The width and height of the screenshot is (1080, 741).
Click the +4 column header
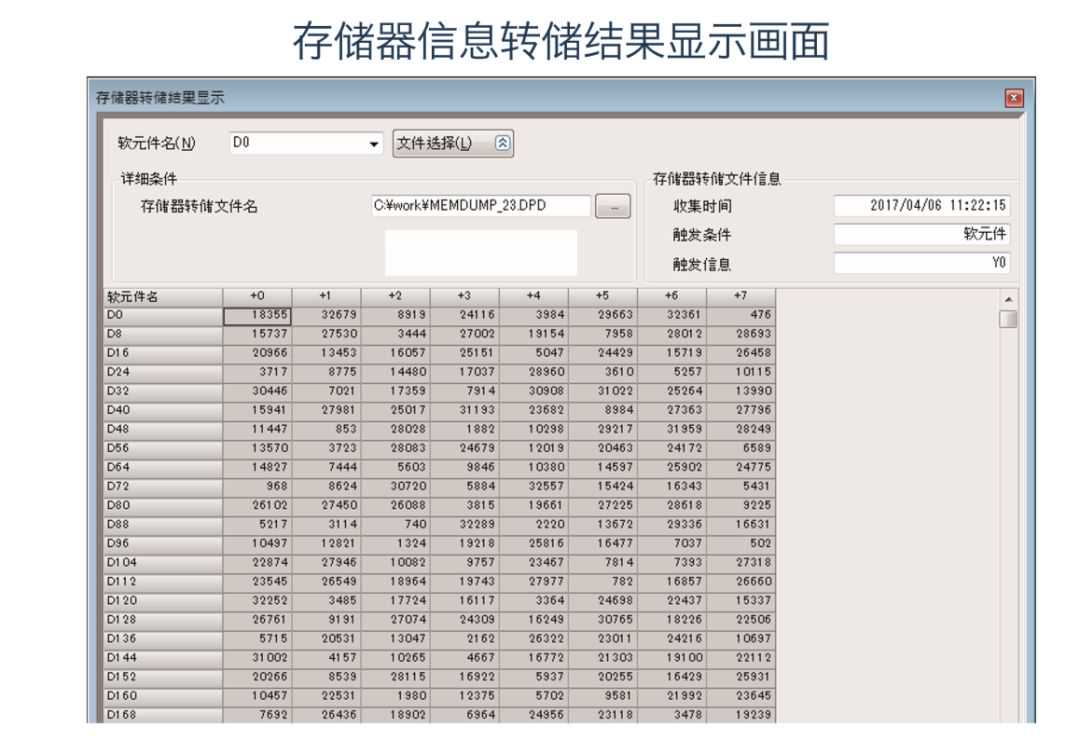tap(533, 297)
